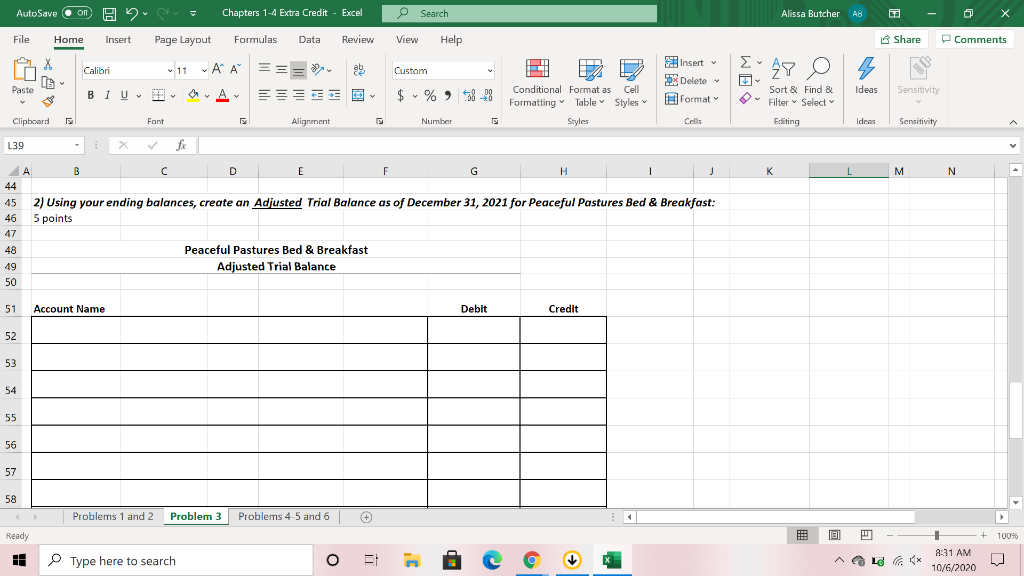The image size is (1024, 576).
Task: Click the Cut scissors icon
Action: [48, 64]
